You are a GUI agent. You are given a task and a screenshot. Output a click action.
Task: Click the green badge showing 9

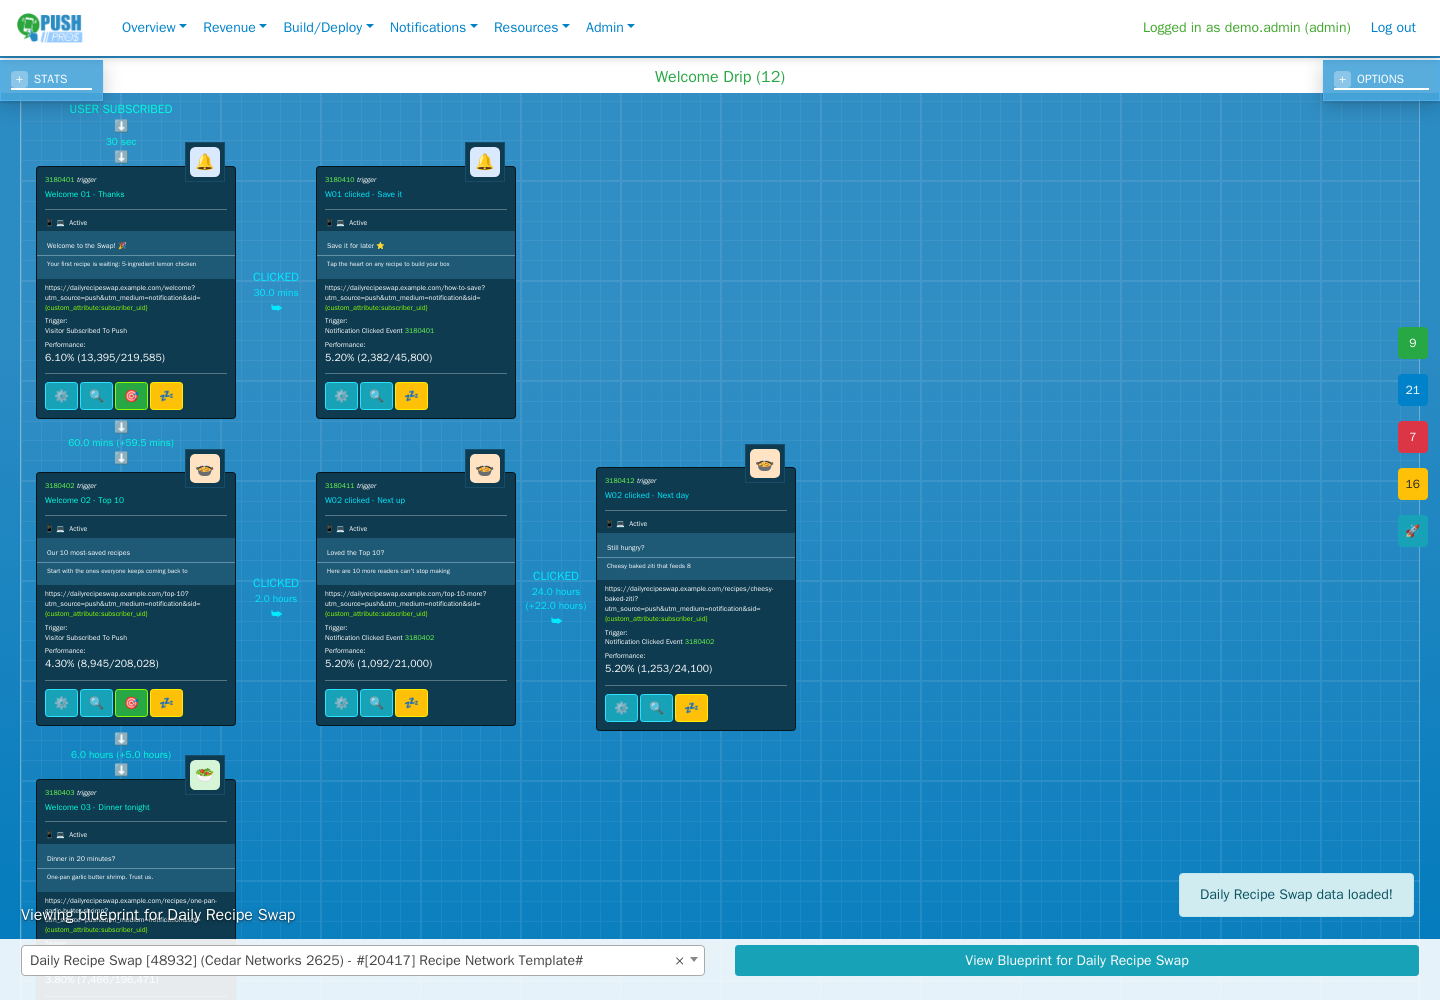pos(1412,343)
